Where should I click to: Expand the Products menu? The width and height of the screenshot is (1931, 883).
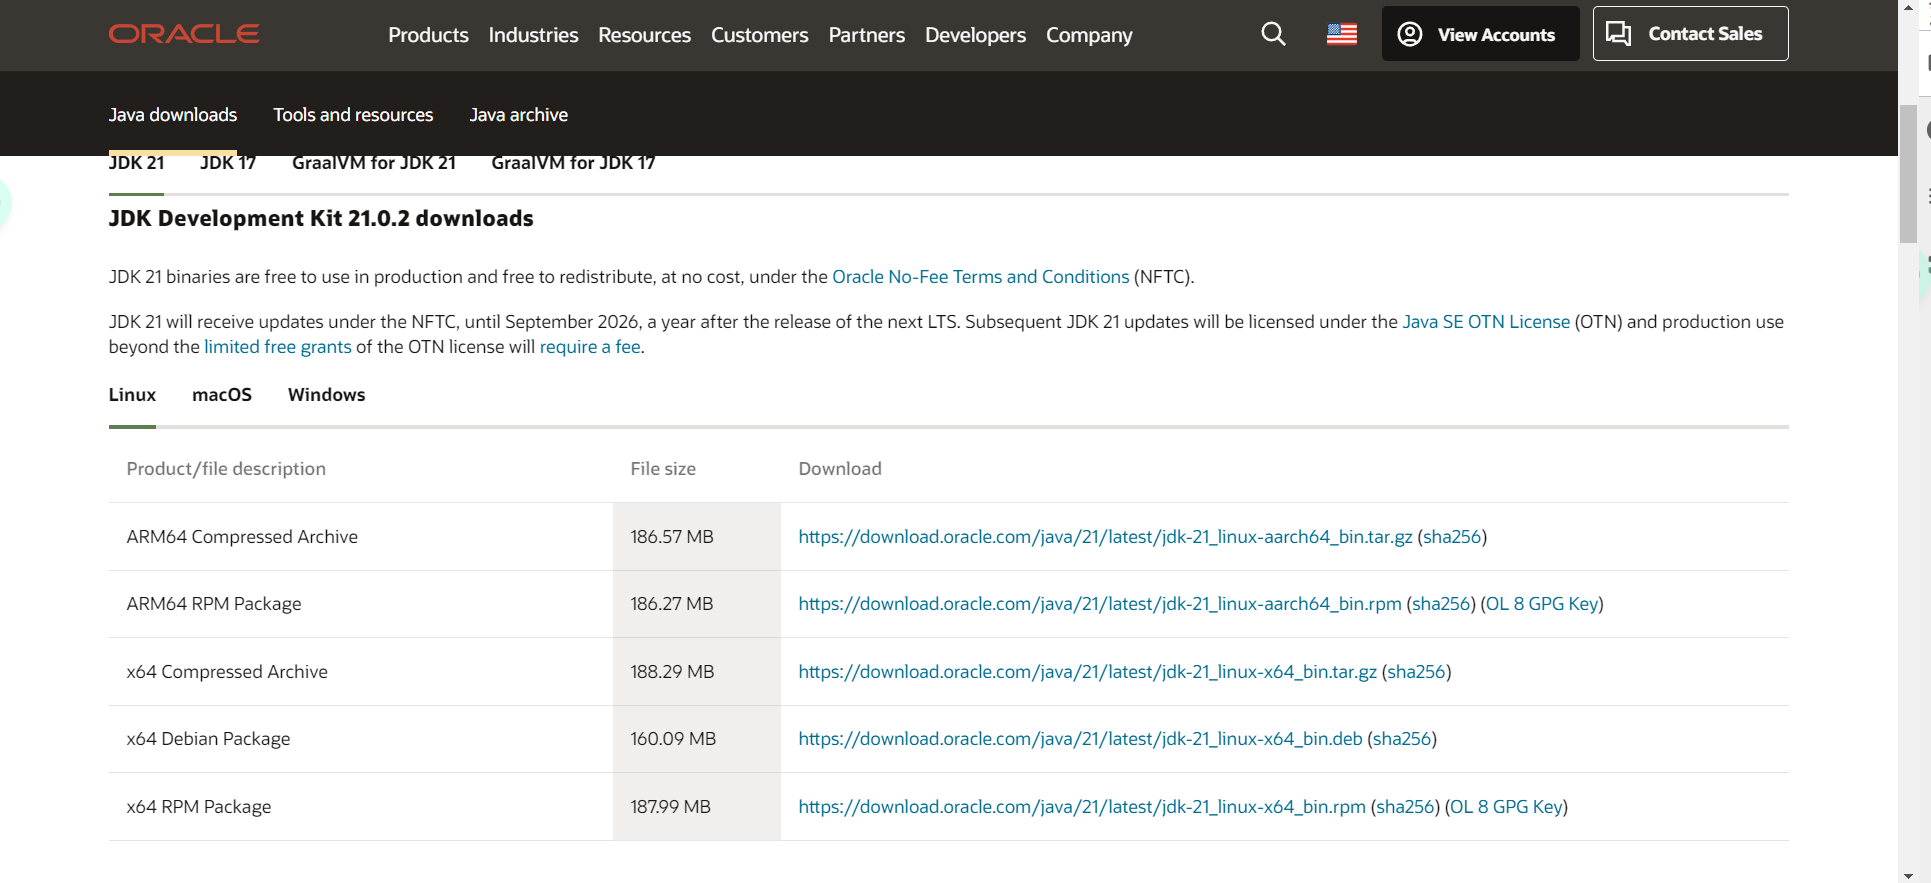tap(428, 35)
